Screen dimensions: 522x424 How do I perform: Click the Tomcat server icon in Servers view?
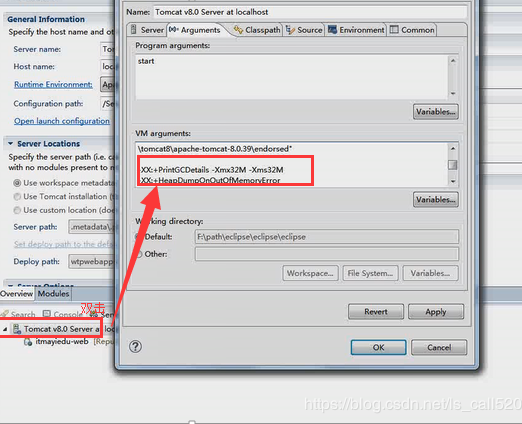(x=16, y=329)
